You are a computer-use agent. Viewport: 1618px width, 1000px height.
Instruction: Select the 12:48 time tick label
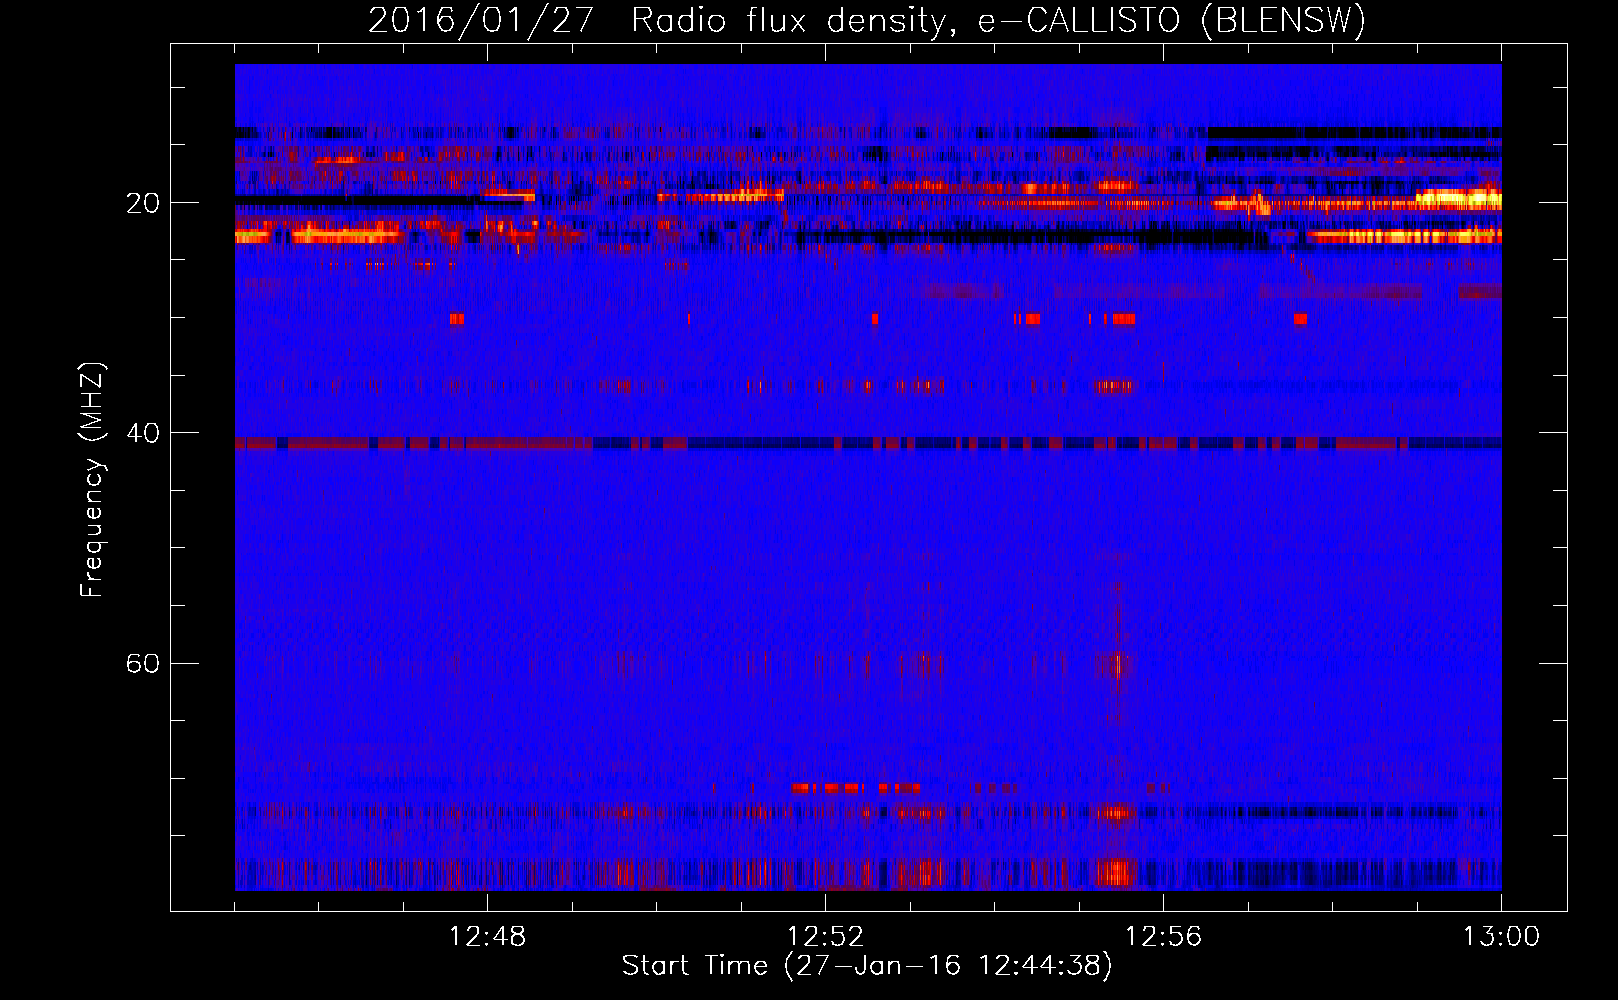(x=487, y=937)
